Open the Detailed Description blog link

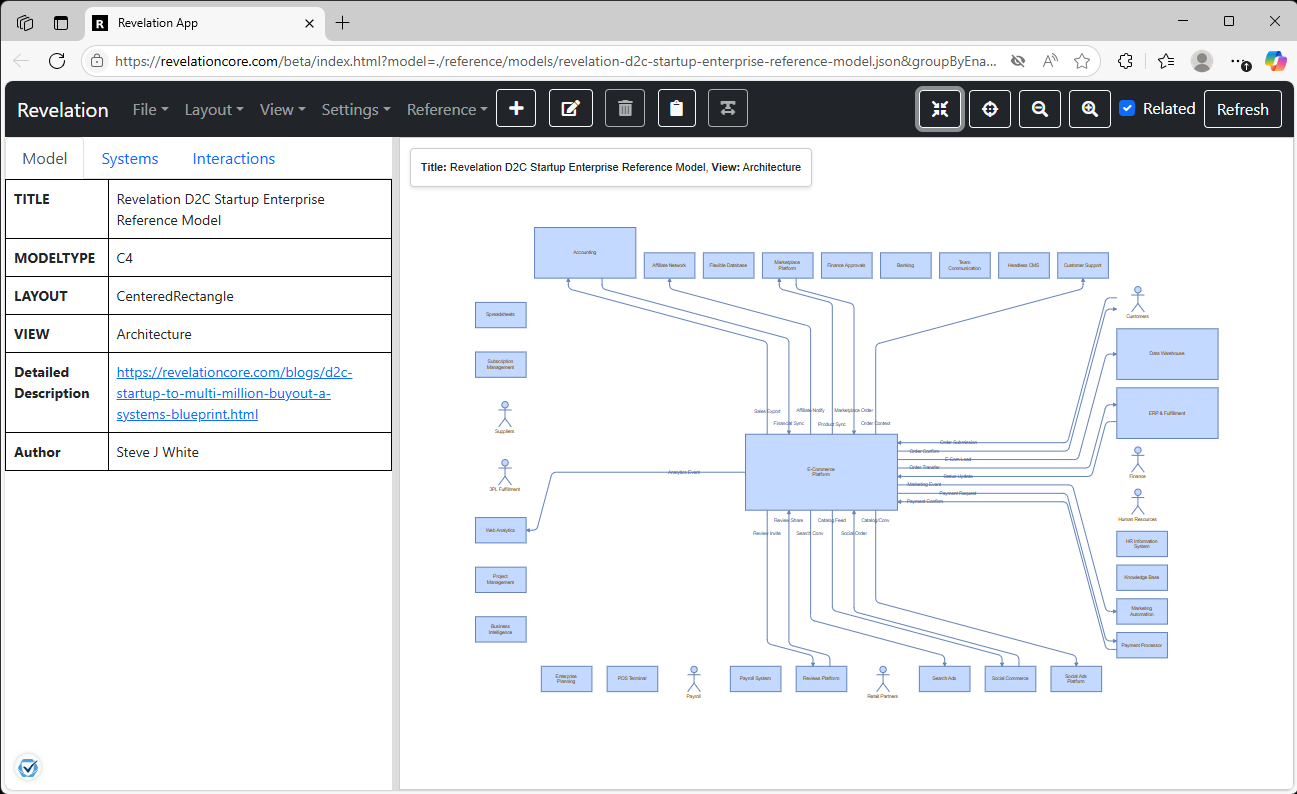(x=235, y=393)
